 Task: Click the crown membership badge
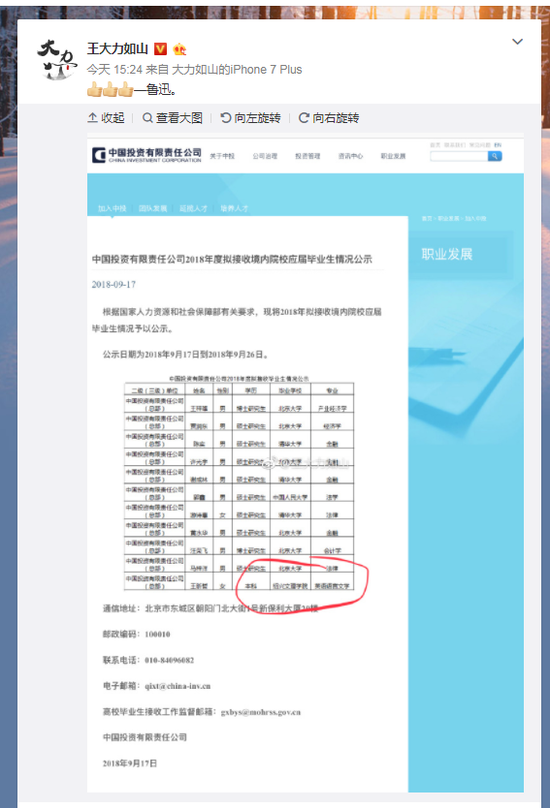179,49
